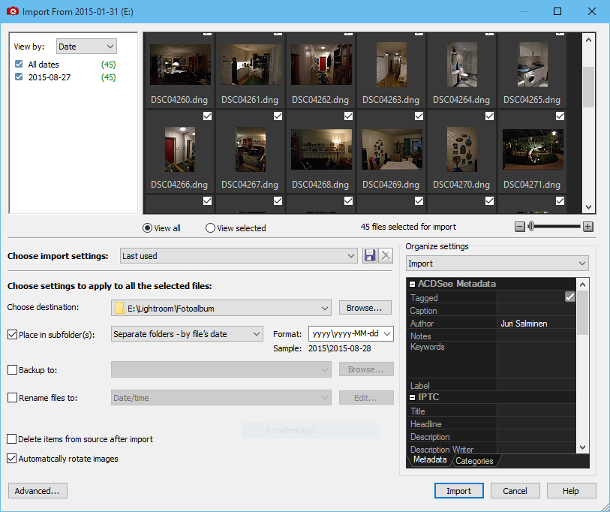Open Separate folders by file's date dropdown
610x512 pixels.
[187, 334]
